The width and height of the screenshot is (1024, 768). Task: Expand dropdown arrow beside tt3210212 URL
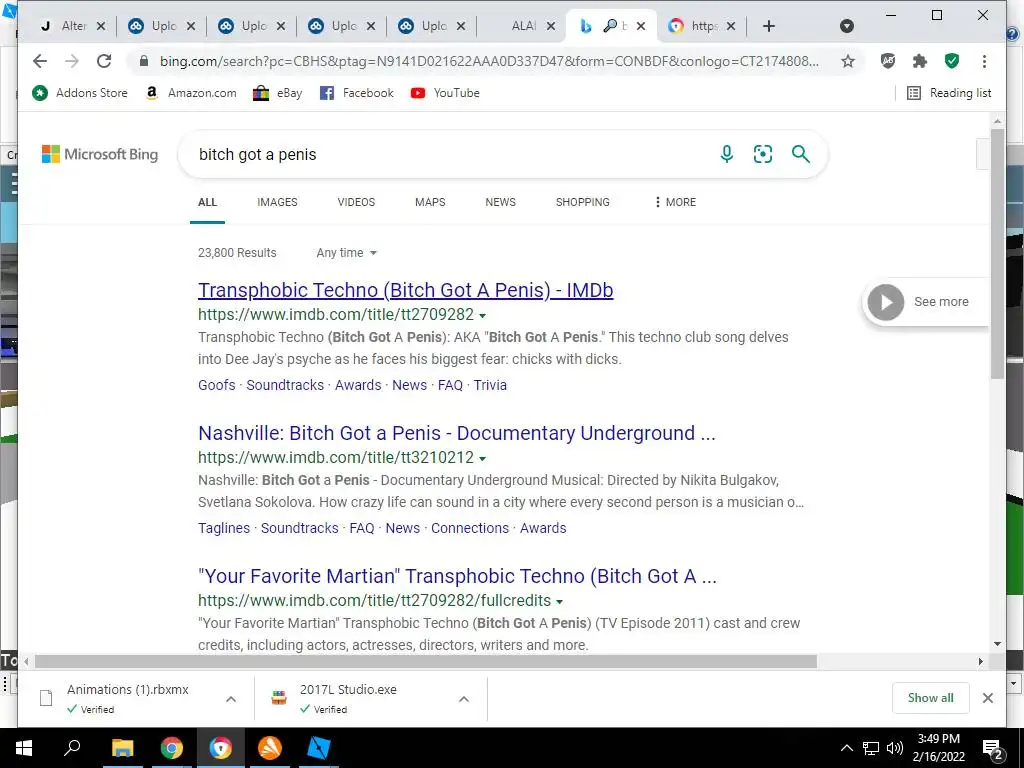pos(483,458)
